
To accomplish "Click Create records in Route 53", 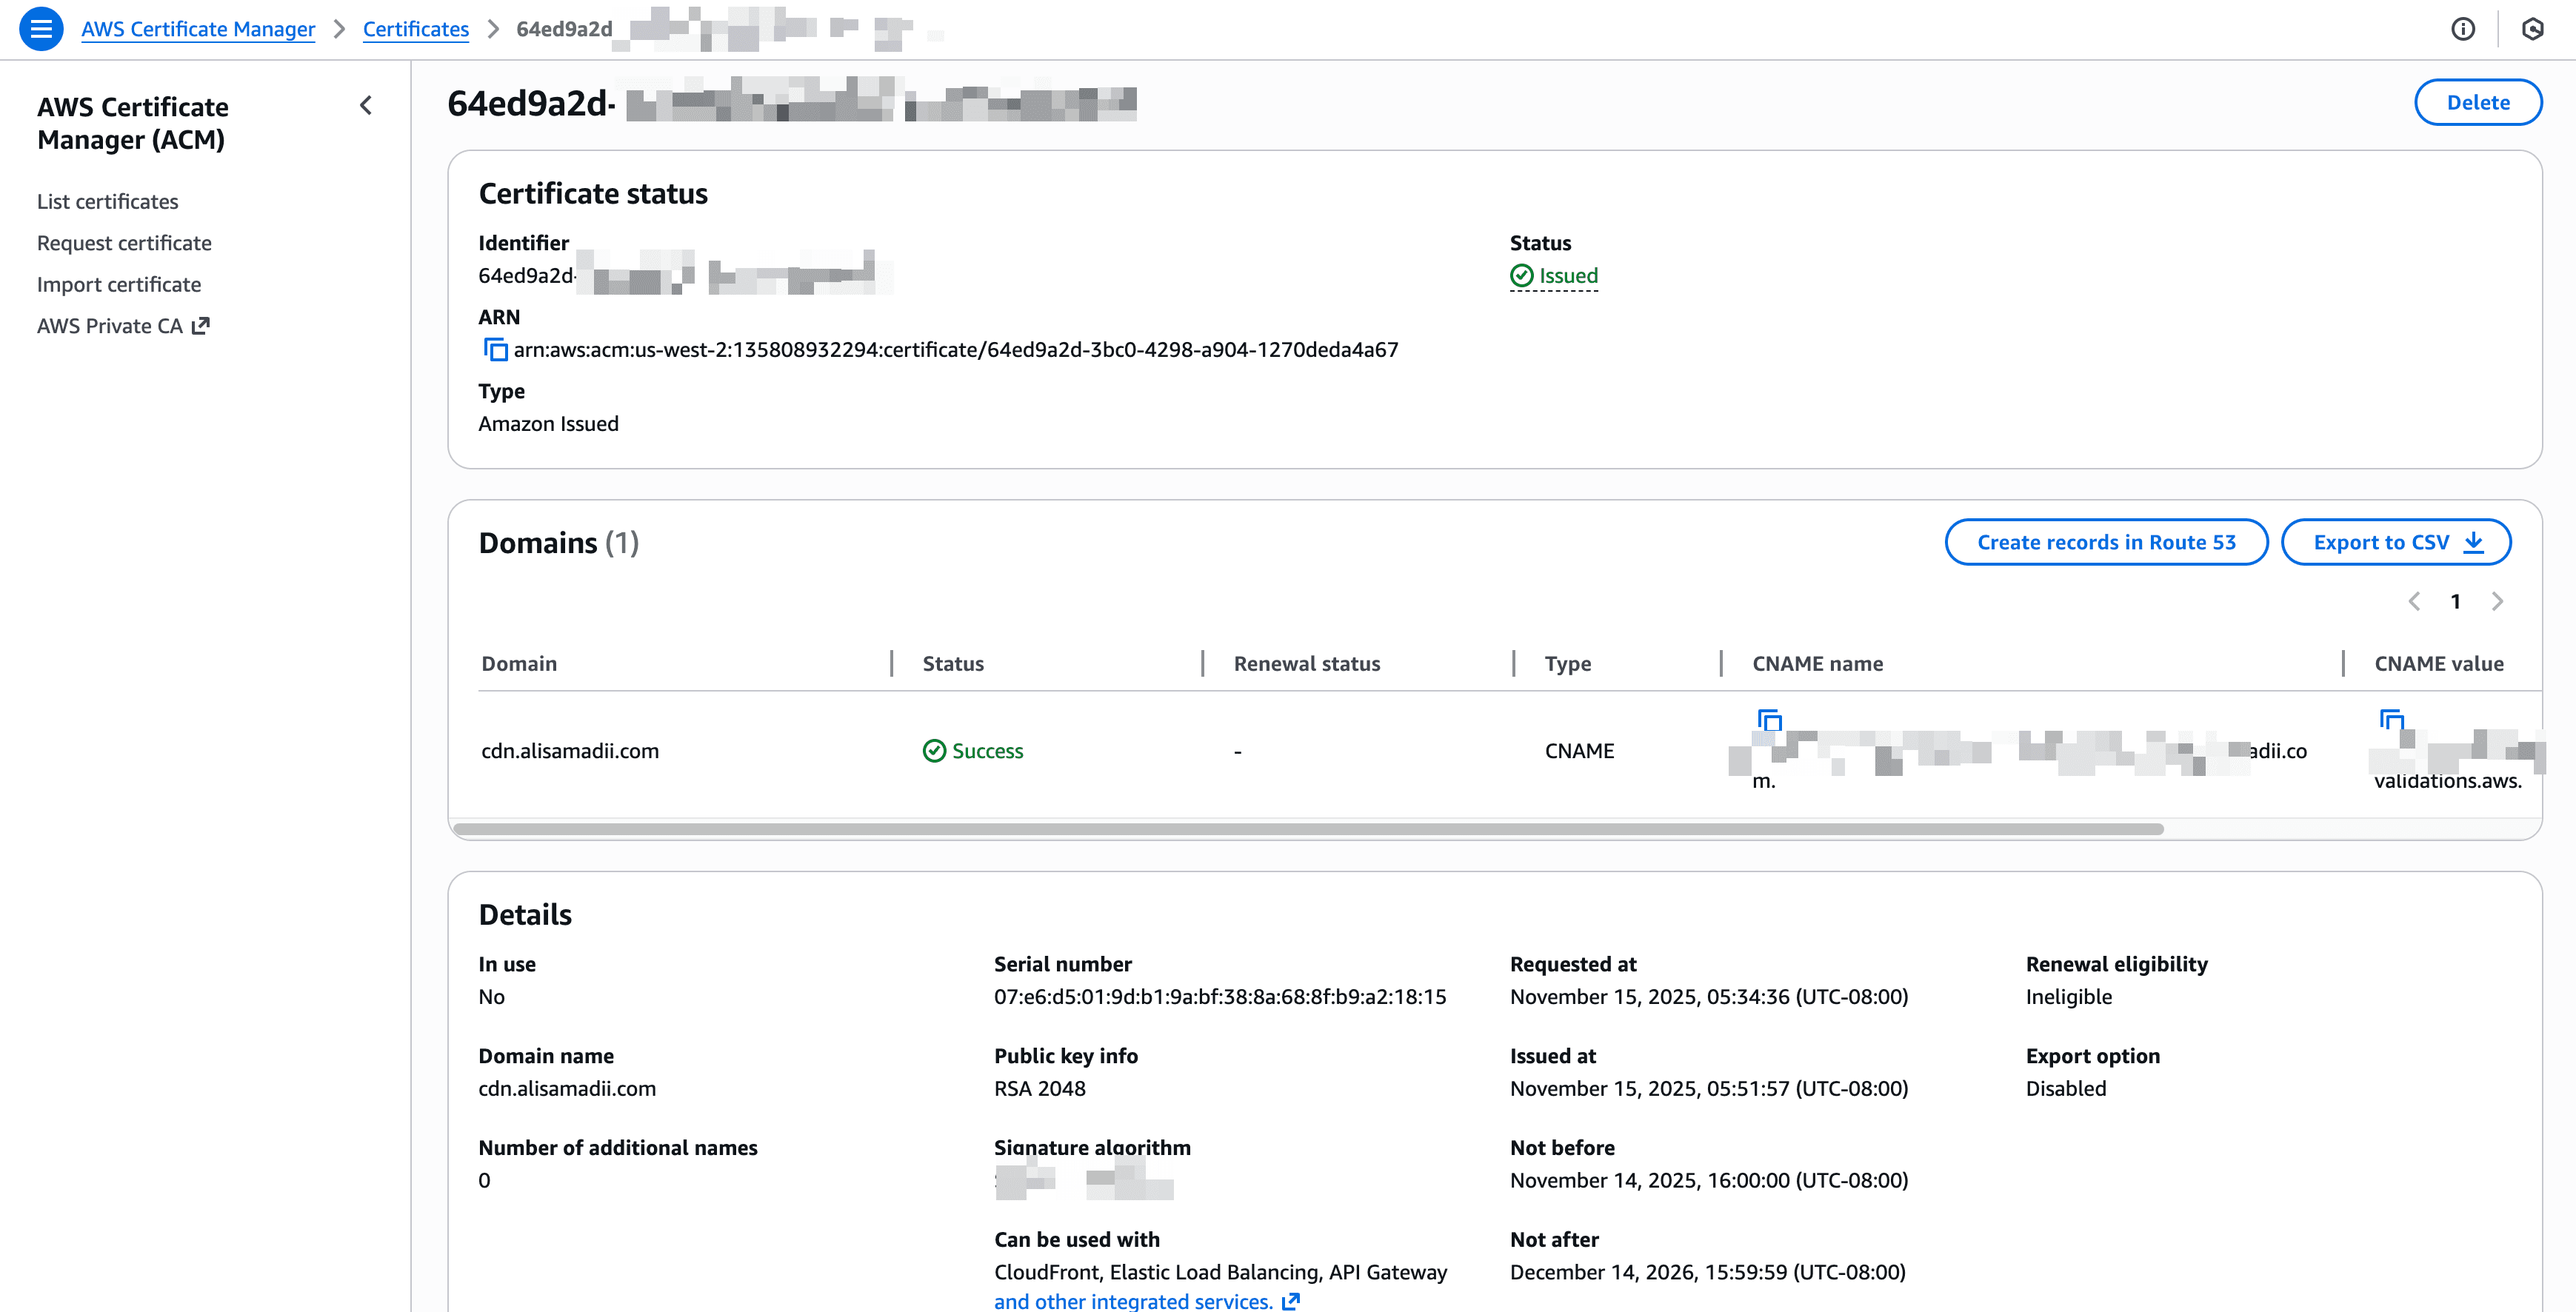I will [2105, 542].
